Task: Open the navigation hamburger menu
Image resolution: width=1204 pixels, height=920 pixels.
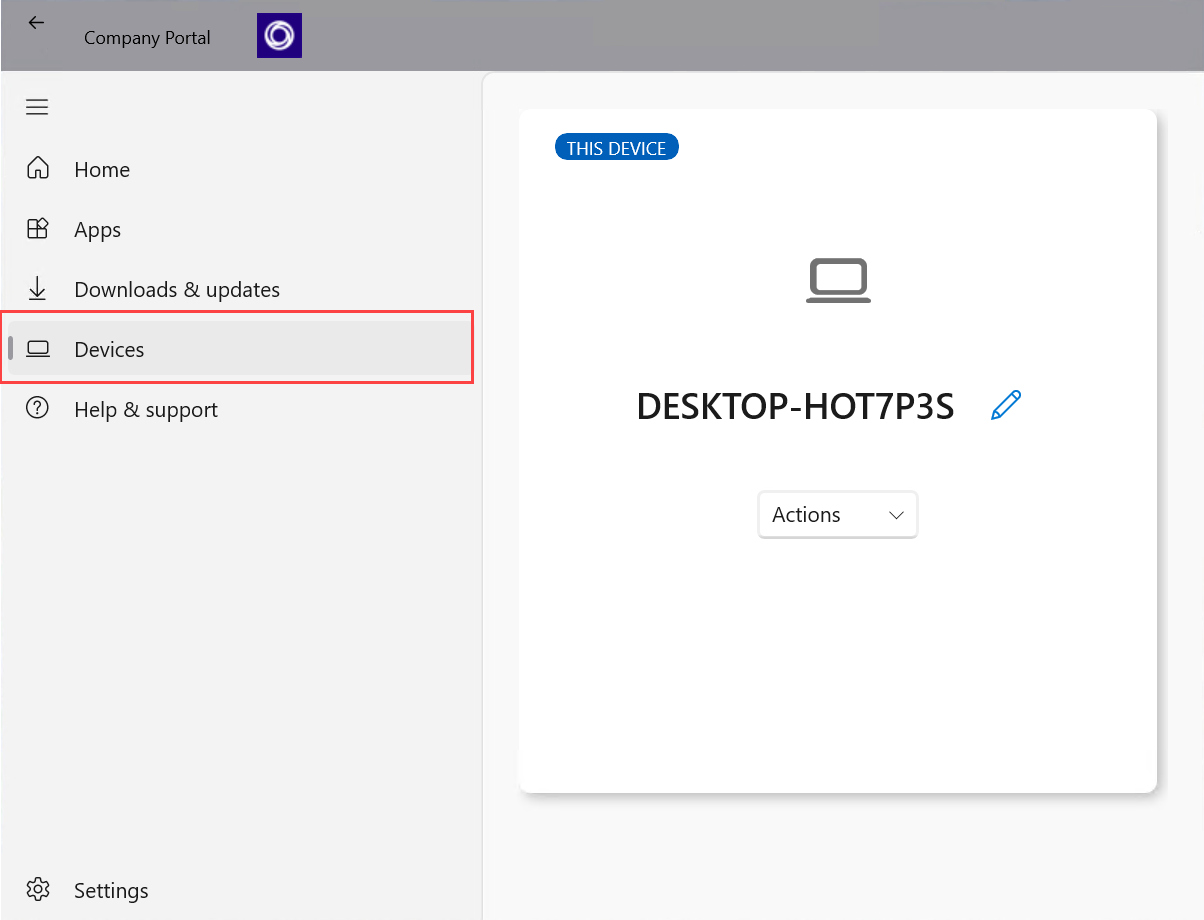Action: coord(37,107)
